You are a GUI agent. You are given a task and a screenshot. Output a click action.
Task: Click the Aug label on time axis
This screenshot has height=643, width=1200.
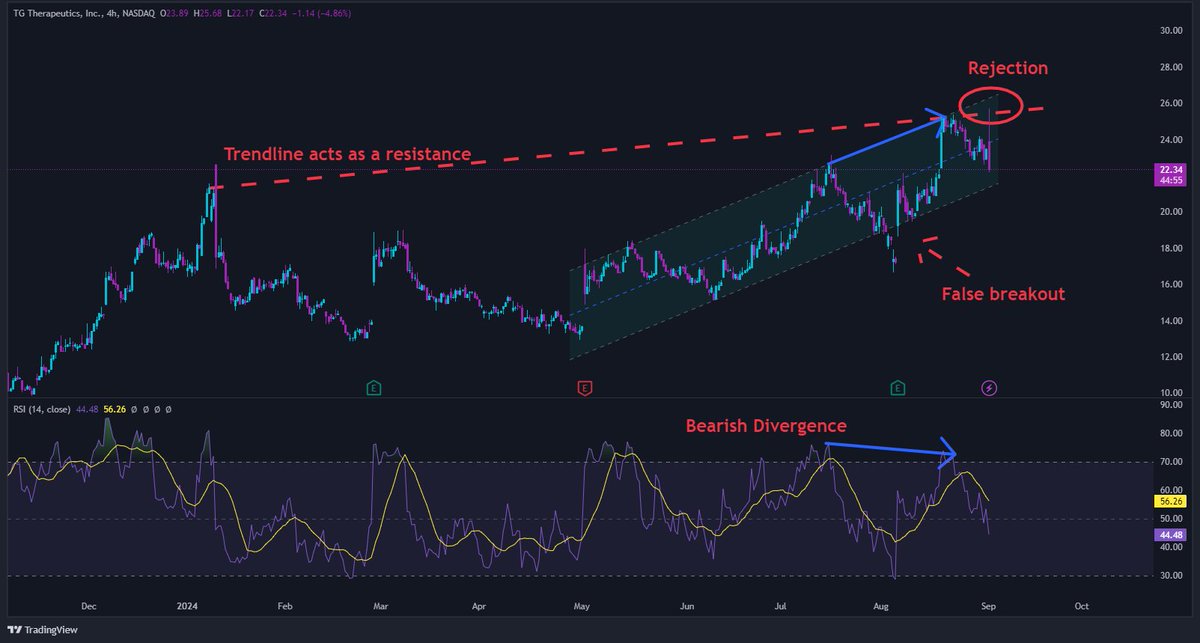point(883,606)
